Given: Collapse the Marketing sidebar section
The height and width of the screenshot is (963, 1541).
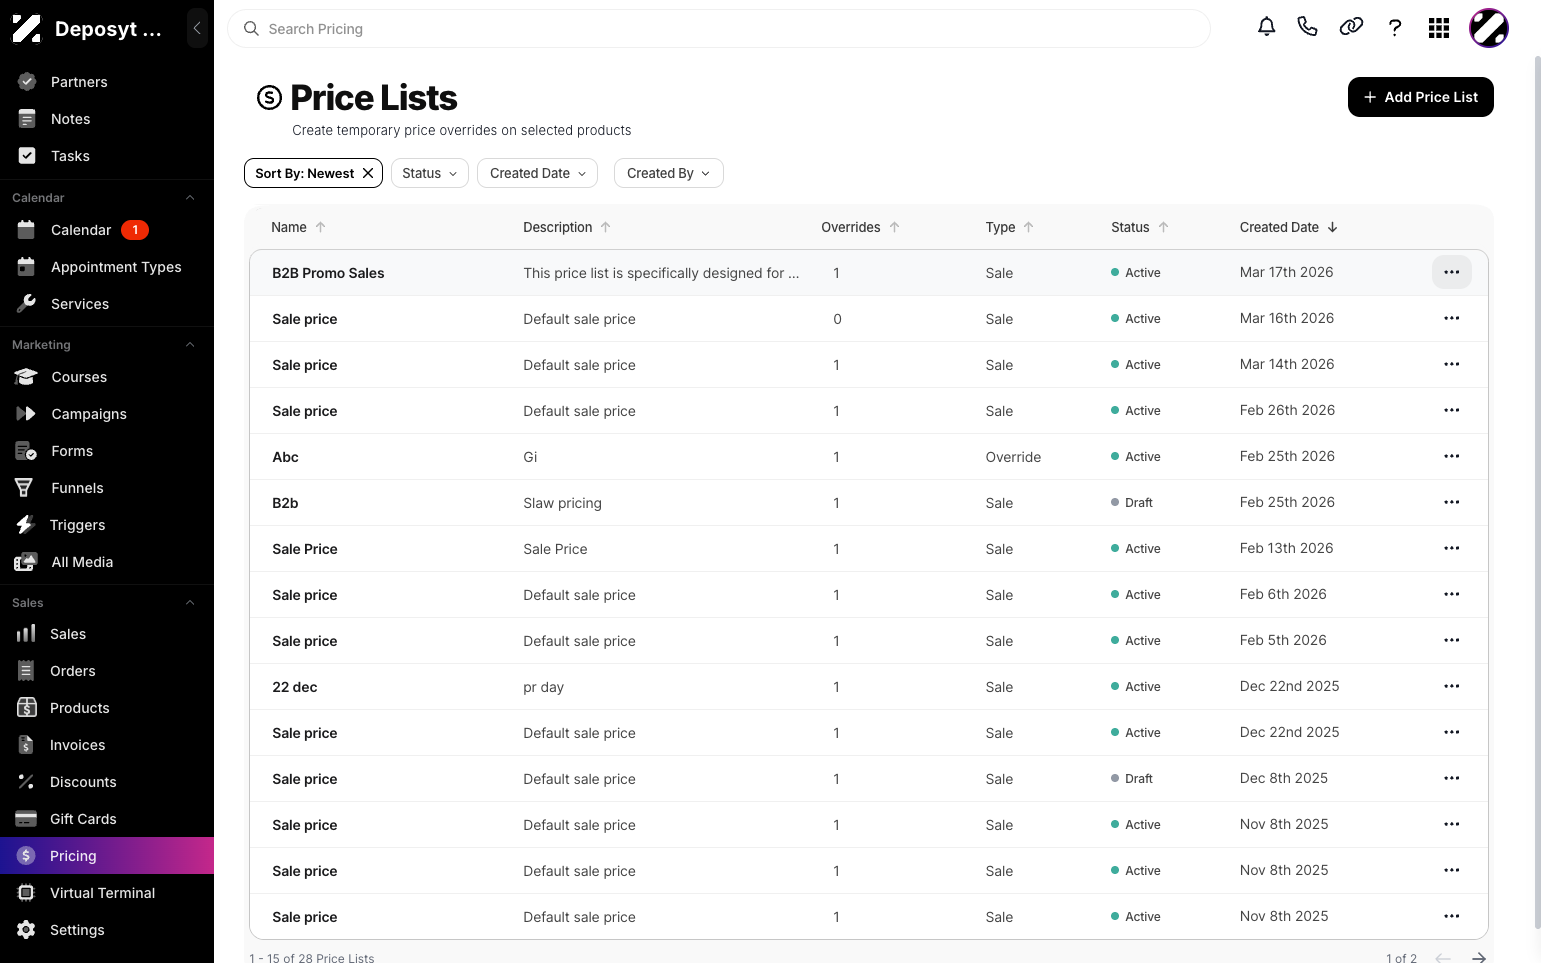Looking at the screenshot, I should [x=190, y=345].
